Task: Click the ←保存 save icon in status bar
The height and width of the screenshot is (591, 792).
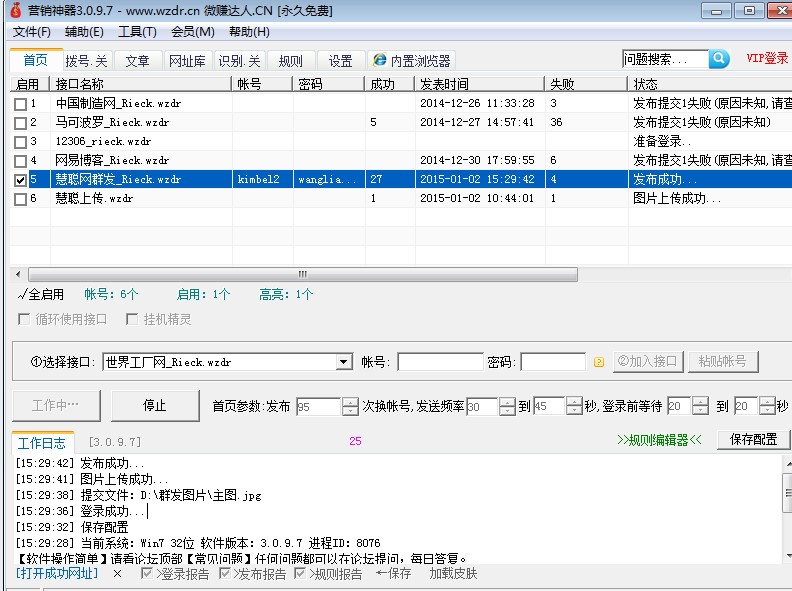Action: (393, 574)
